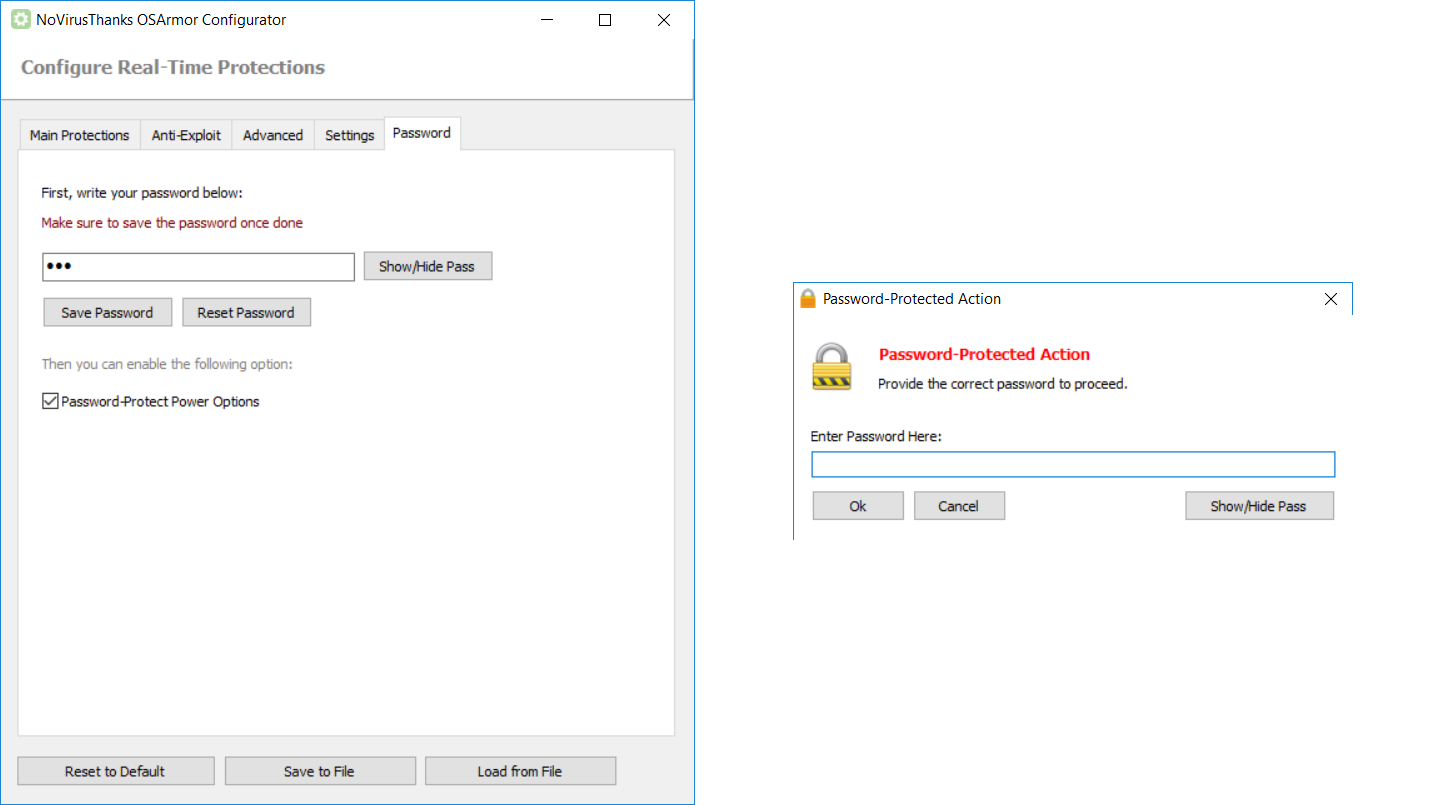1435x805 pixels.
Task: Close the Password-Protected Action dialog
Action: (x=1330, y=299)
